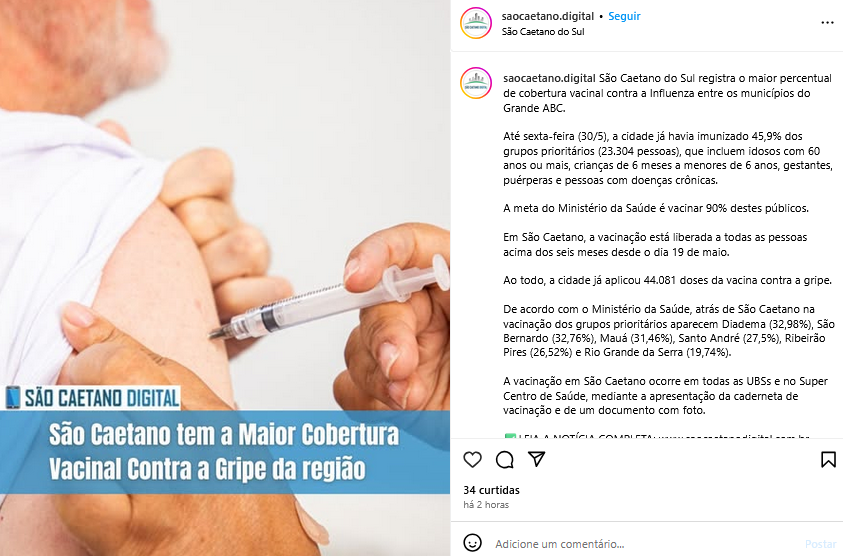
Task: Focus the "Adicione um comentário" field
Action: coord(645,544)
